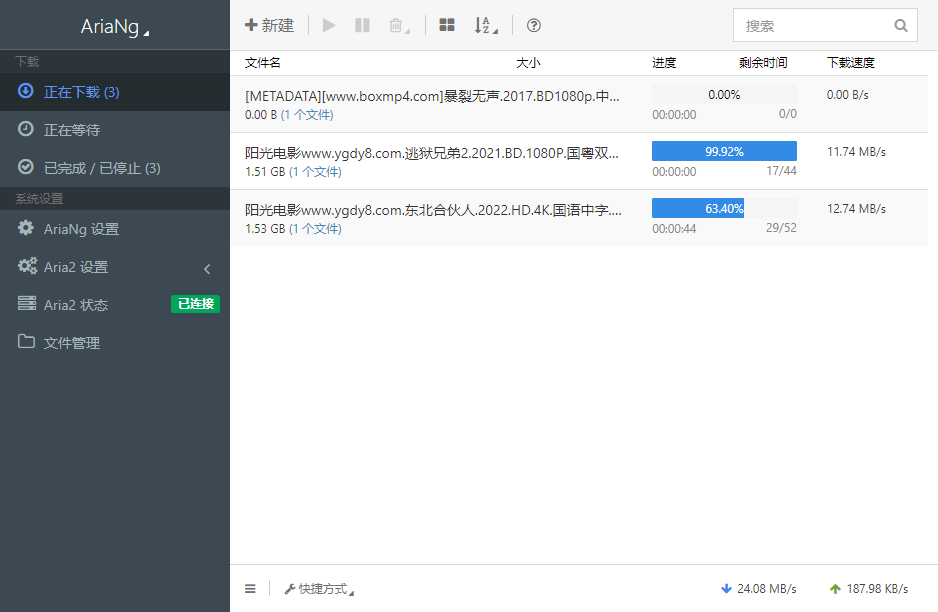Click the hamburger menu icon at bottom left

(x=250, y=588)
